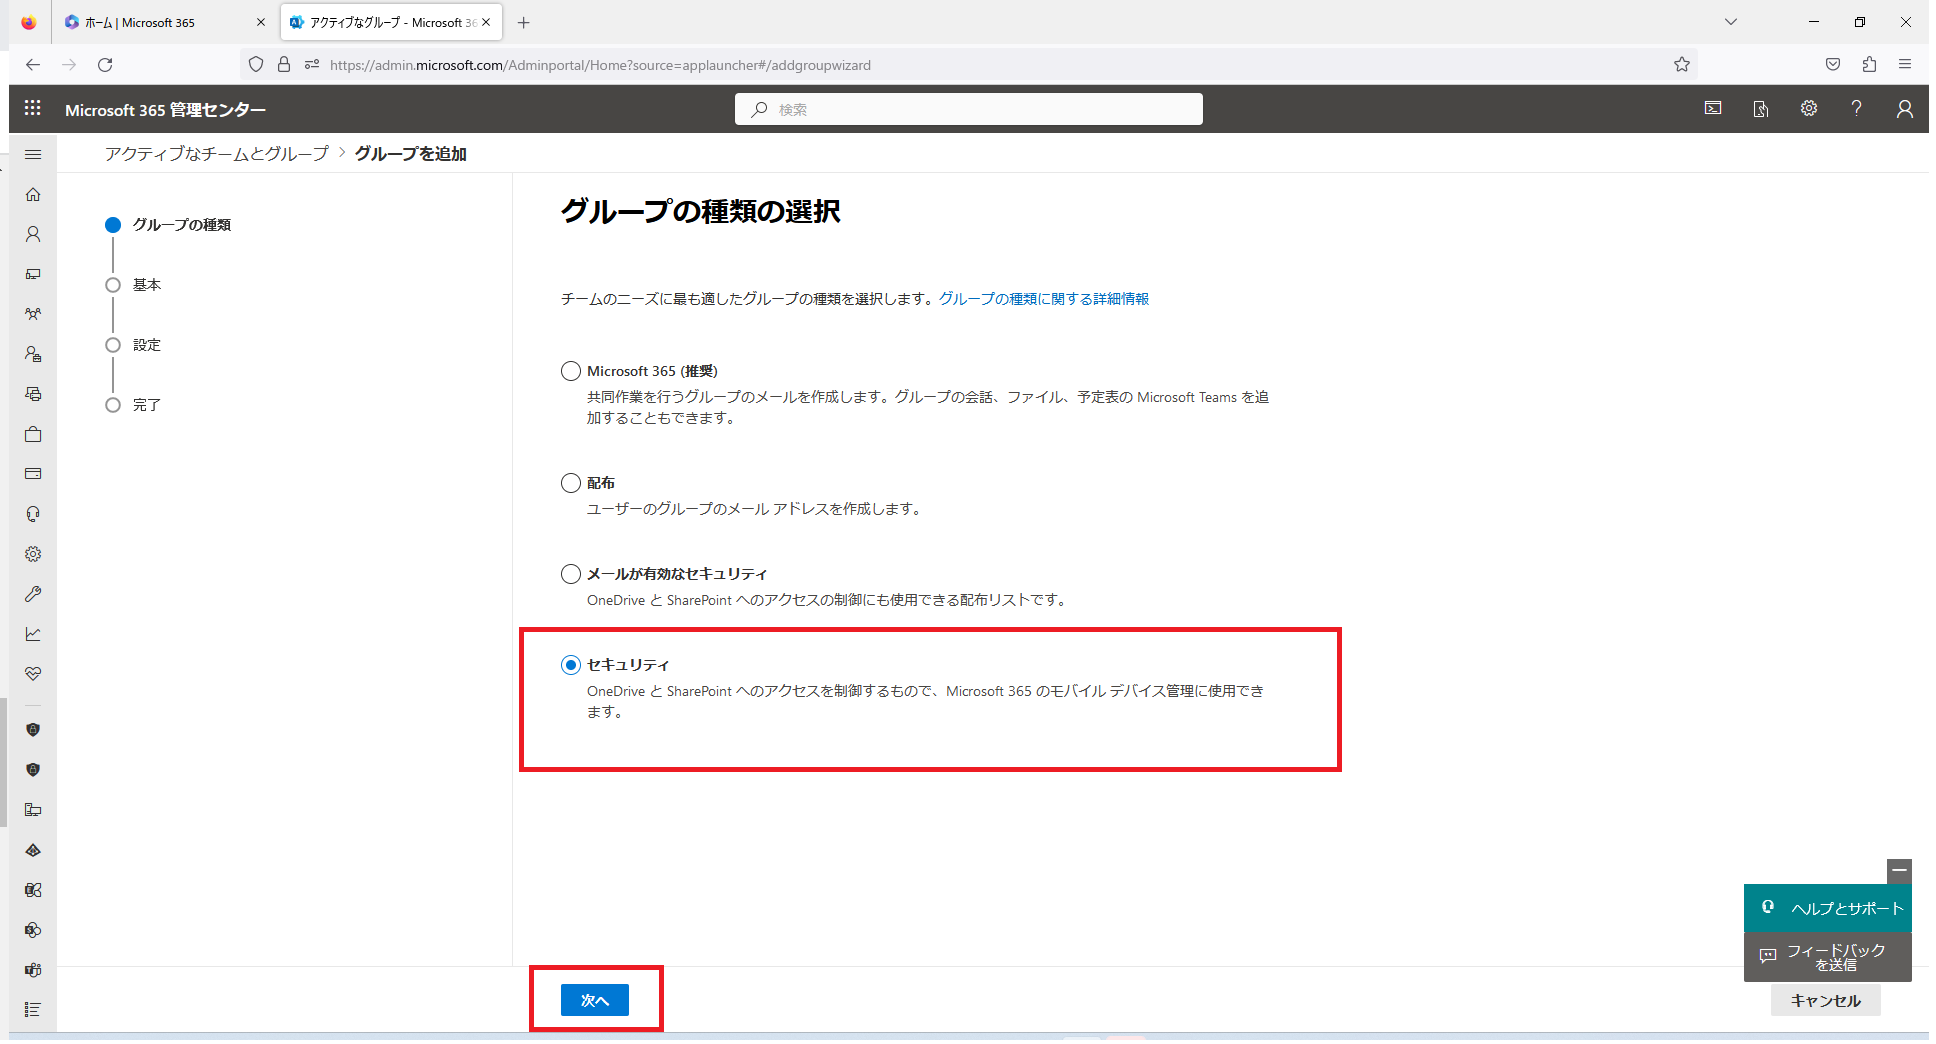The width and height of the screenshot is (1936, 1044).
Task: Go to 基本 wizard step
Action: (x=133, y=285)
